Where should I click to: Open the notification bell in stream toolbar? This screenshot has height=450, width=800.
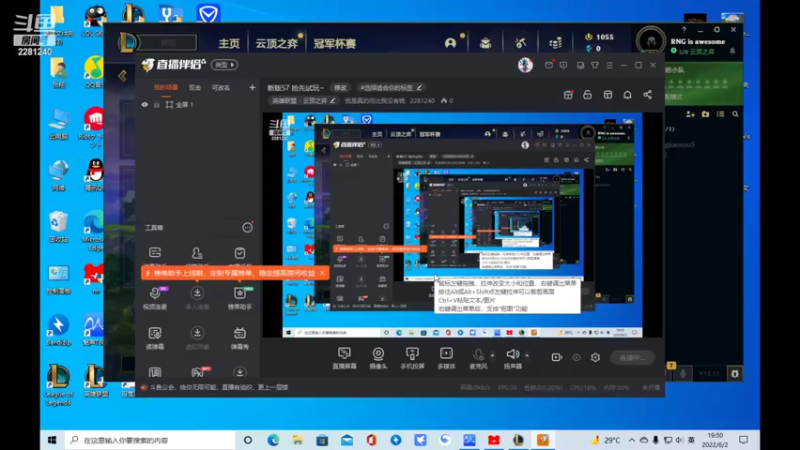tap(627, 95)
